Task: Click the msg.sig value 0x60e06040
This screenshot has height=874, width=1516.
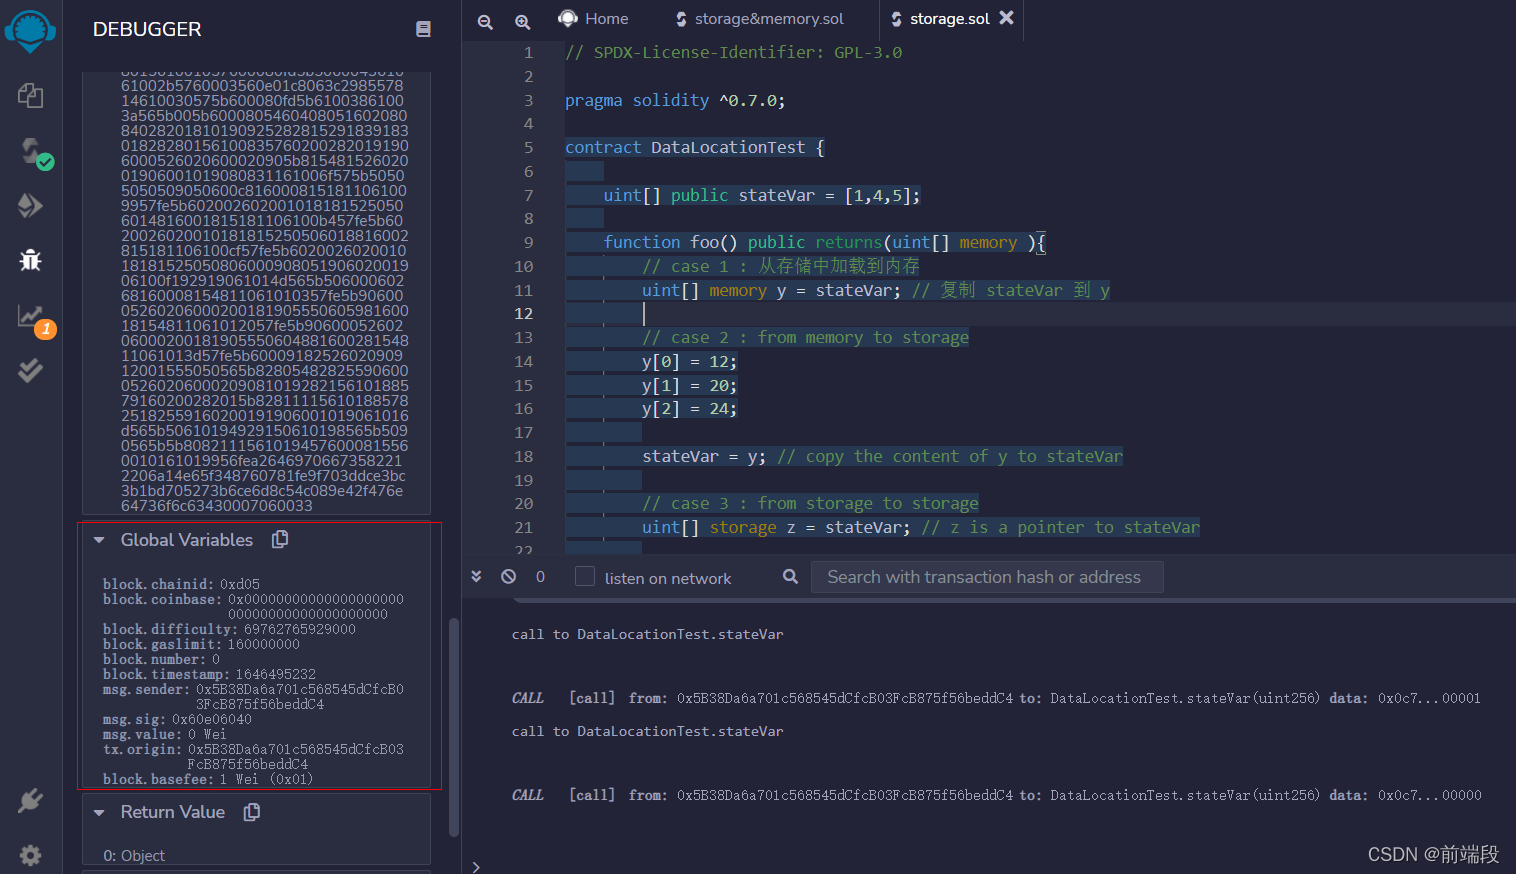Action: [212, 719]
